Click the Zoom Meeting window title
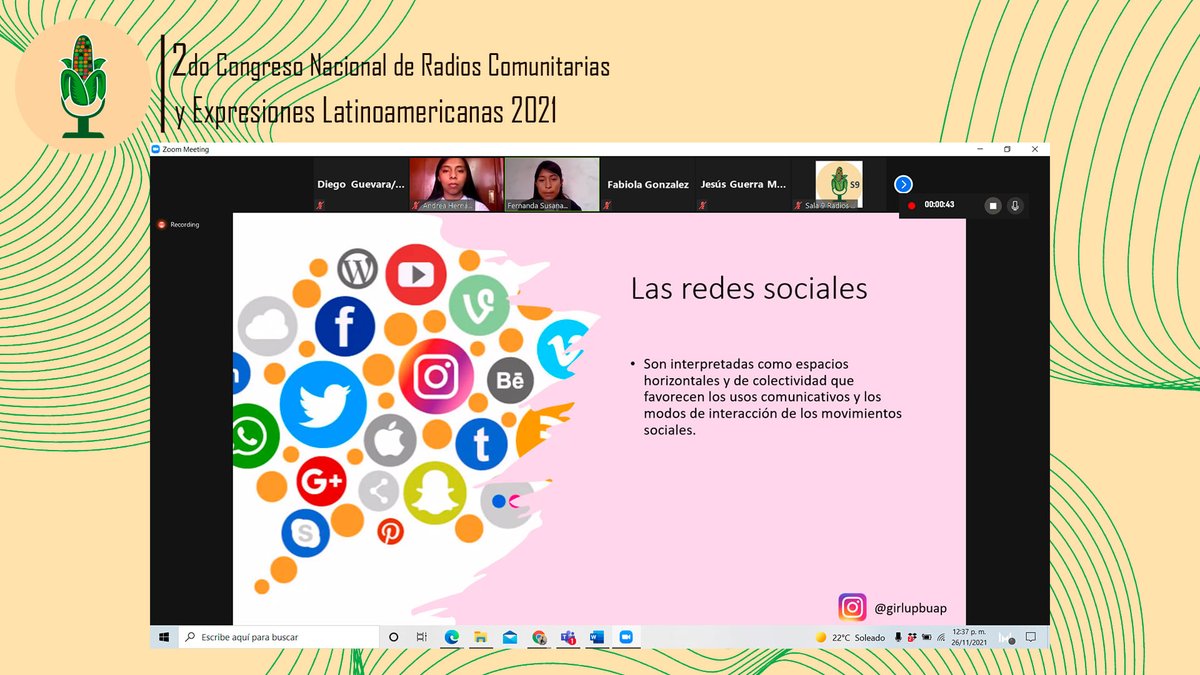The image size is (1200, 675). click(x=185, y=149)
